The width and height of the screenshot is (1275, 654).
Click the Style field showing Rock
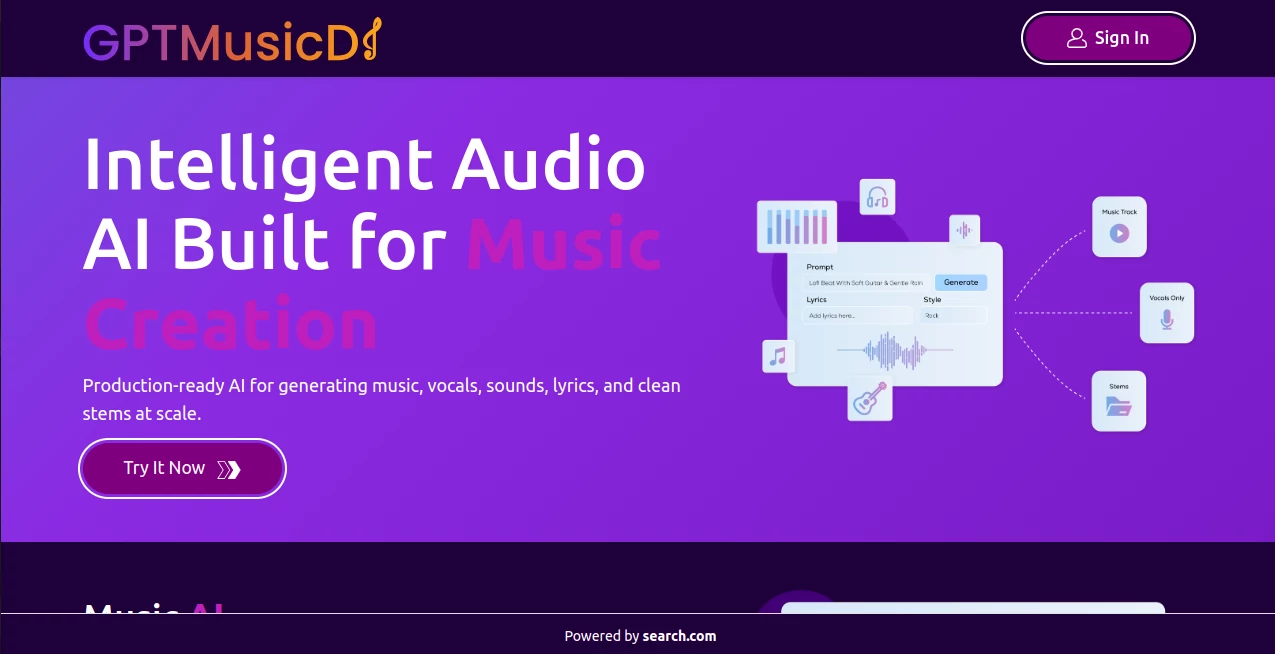[x=954, y=315]
